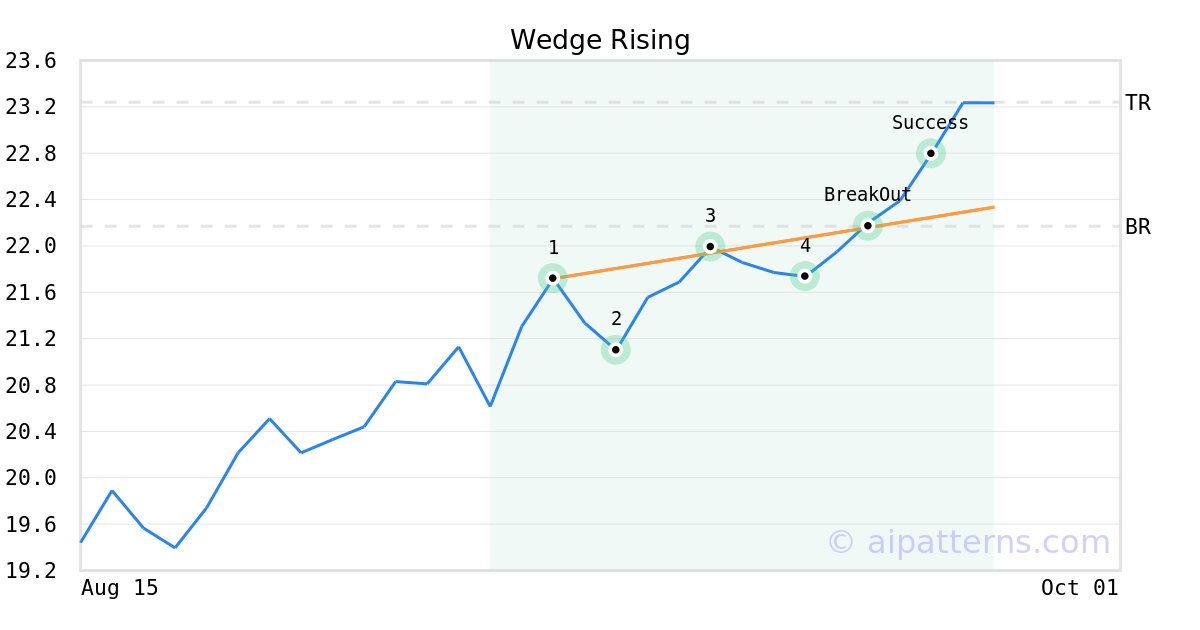Click the 20.4 price axis label

[31, 432]
